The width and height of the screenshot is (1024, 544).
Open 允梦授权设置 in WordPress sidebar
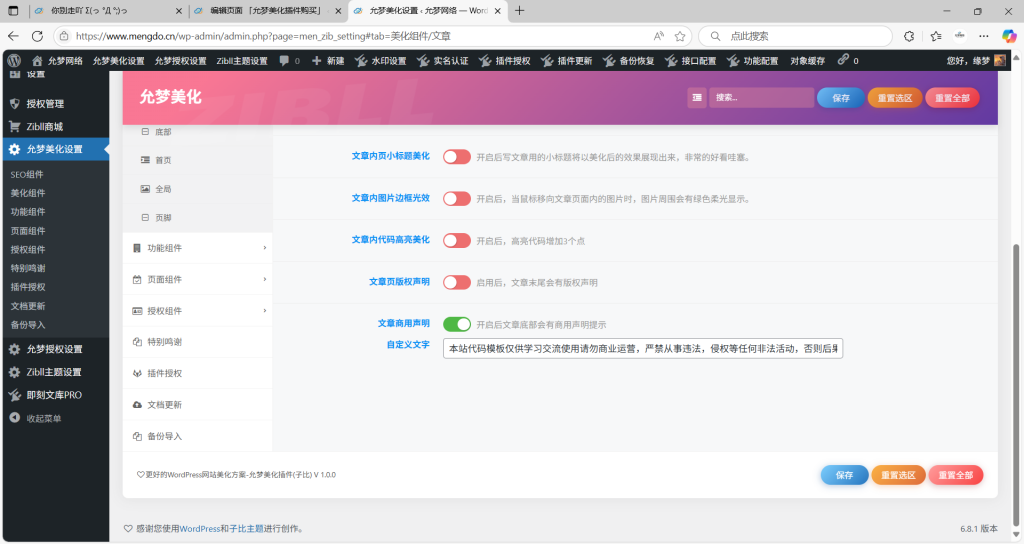pyautogui.click(x=56, y=349)
